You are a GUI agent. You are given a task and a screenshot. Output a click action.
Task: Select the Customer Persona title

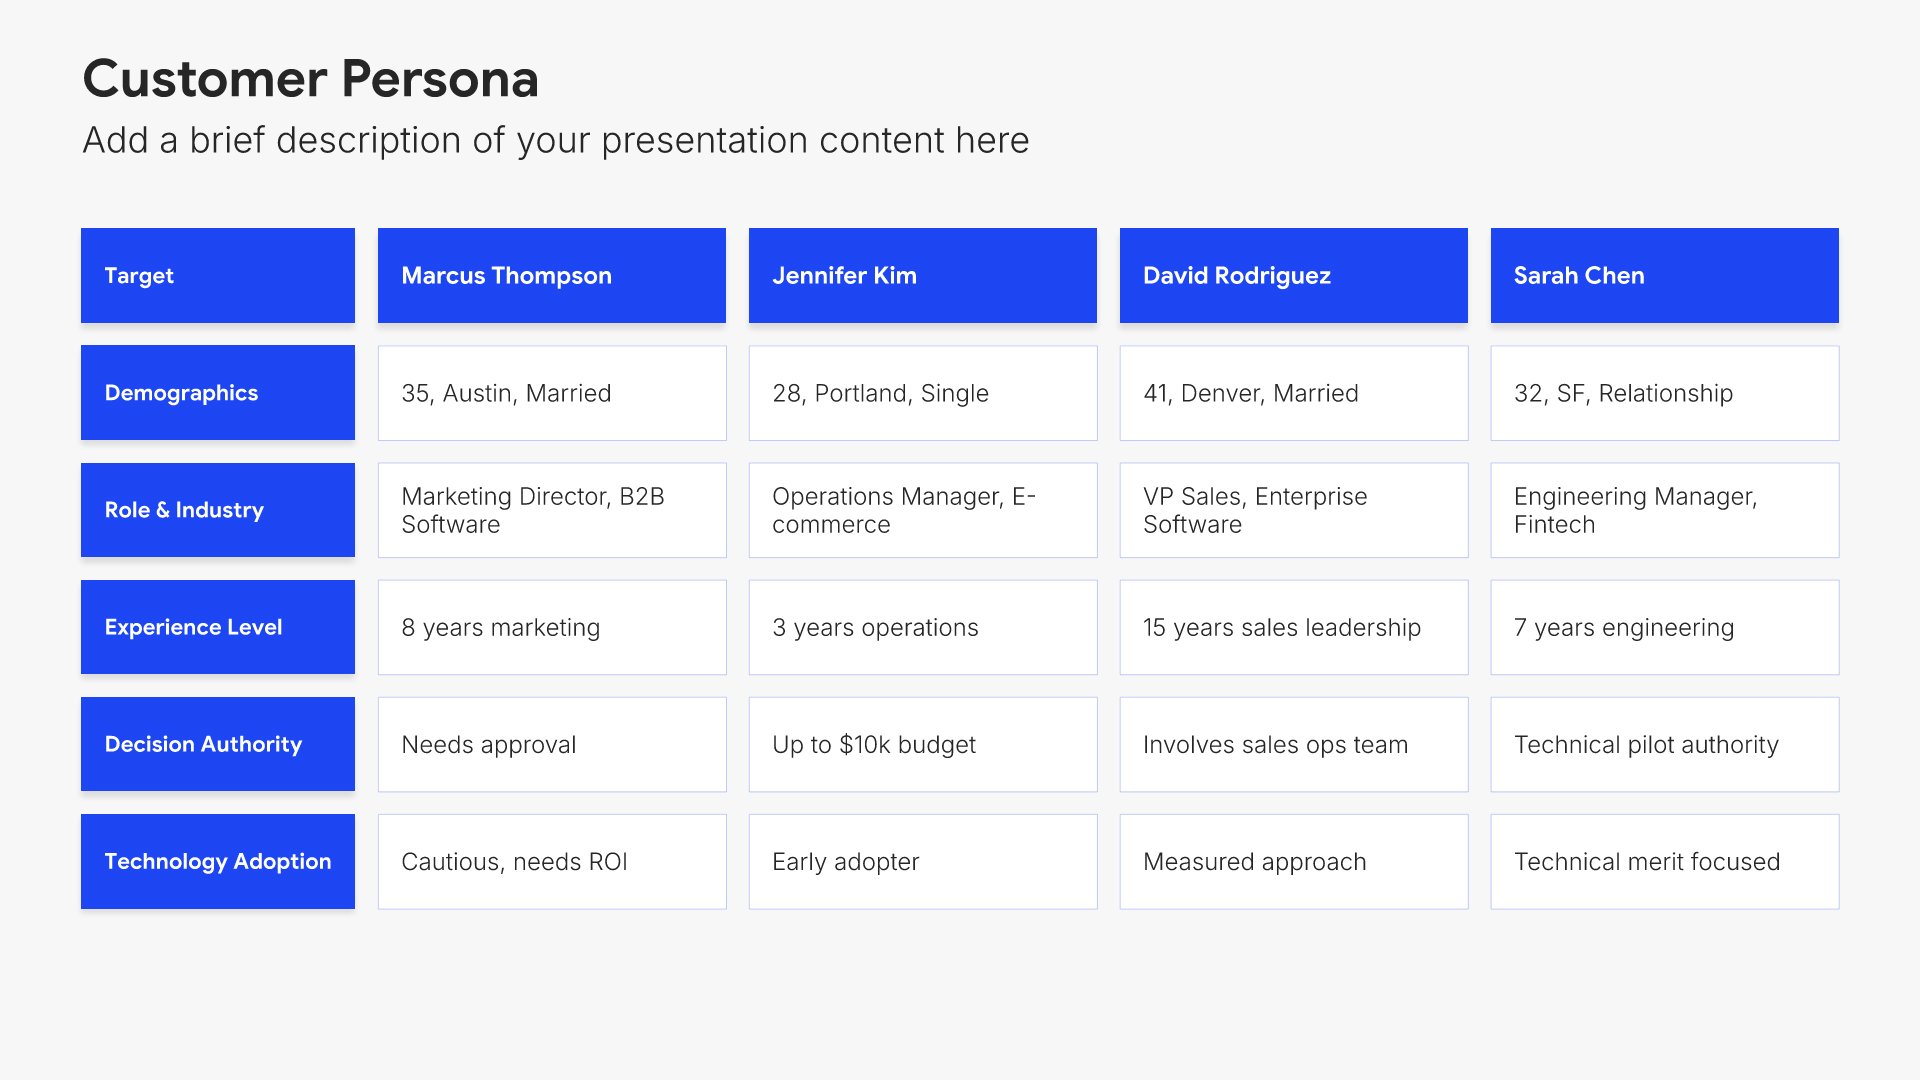[x=310, y=79]
